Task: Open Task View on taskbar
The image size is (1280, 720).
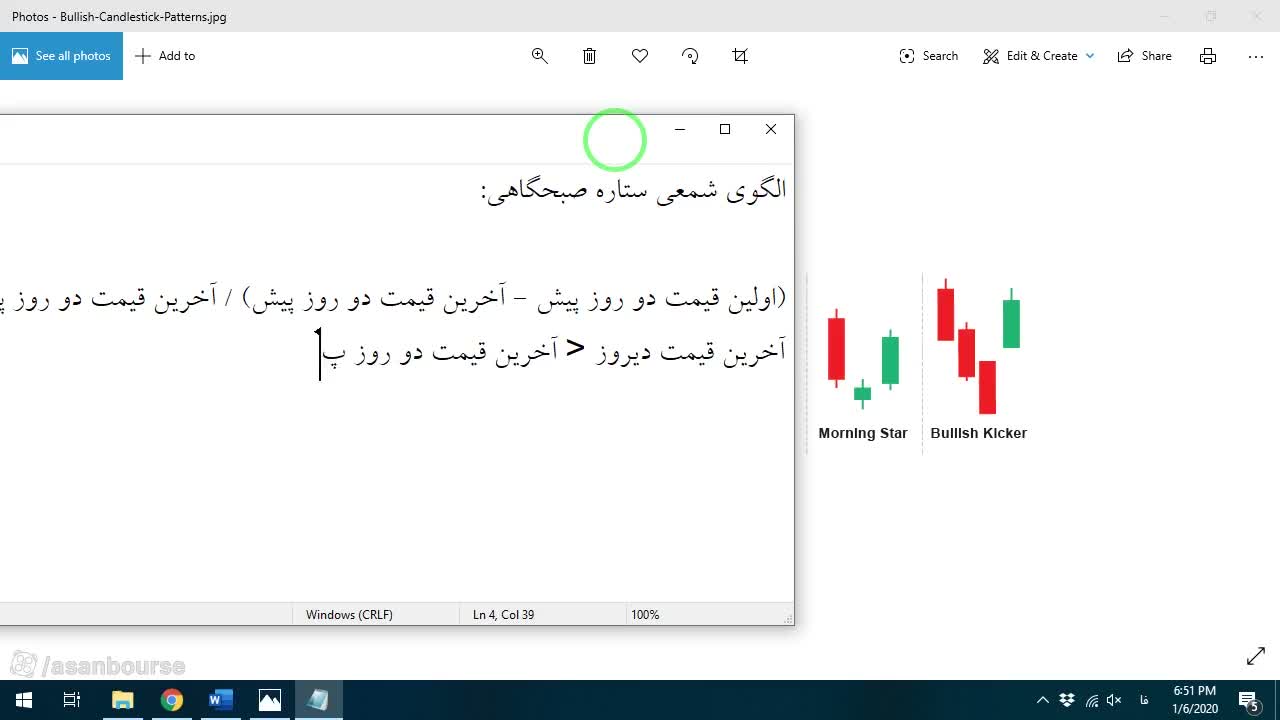Action: tap(72, 700)
